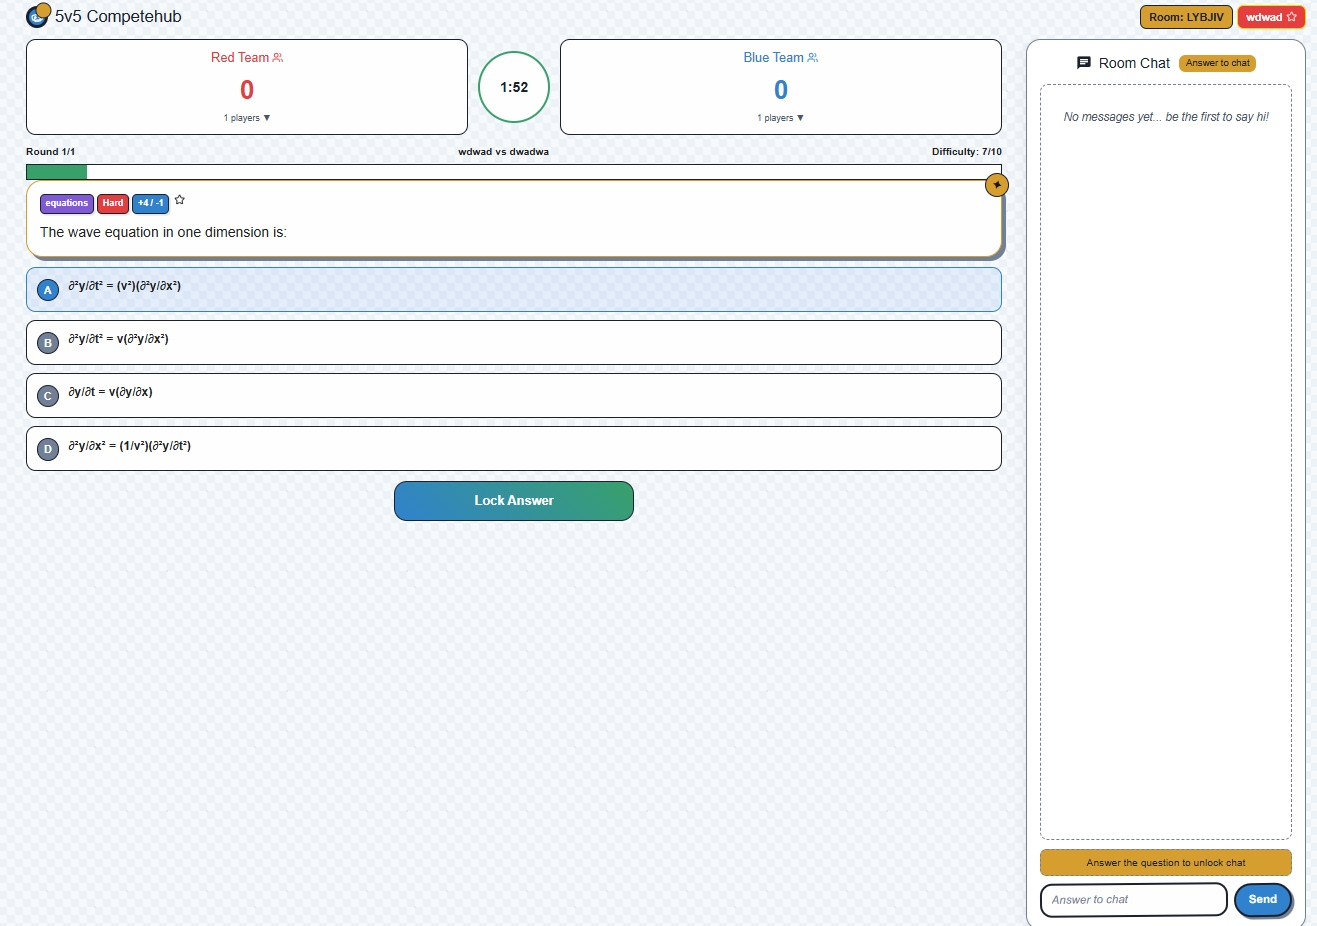
Task: Click the star inside the wdwad badge
Action: click(x=1292, y=17)
